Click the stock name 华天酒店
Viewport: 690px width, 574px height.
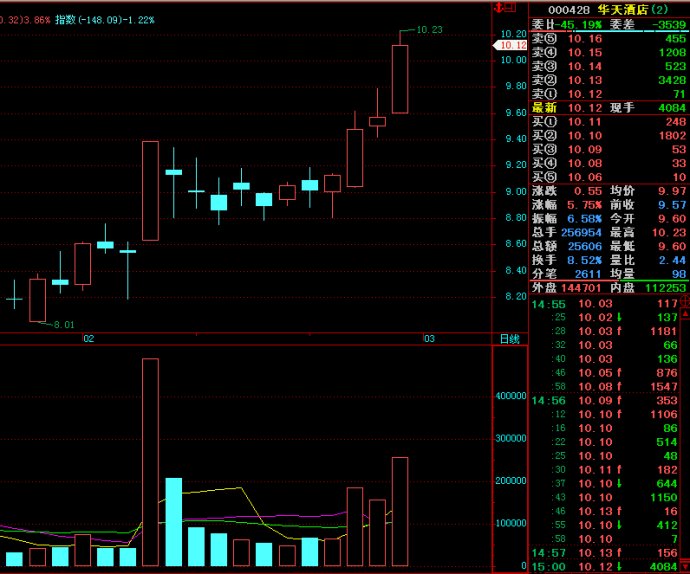pyautogui.click(x=622, y=10)
